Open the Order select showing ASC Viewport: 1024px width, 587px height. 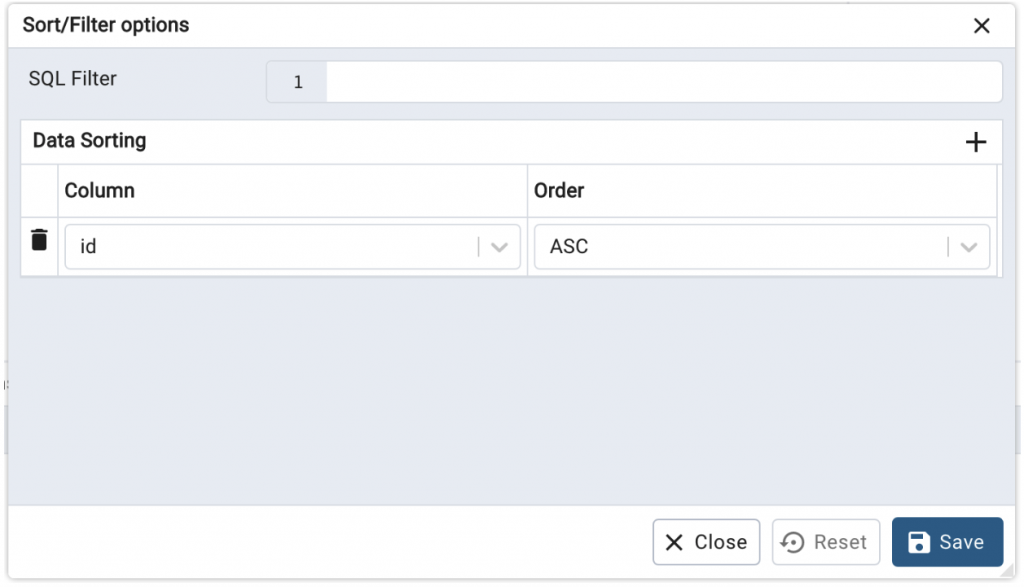coord(740,246)
